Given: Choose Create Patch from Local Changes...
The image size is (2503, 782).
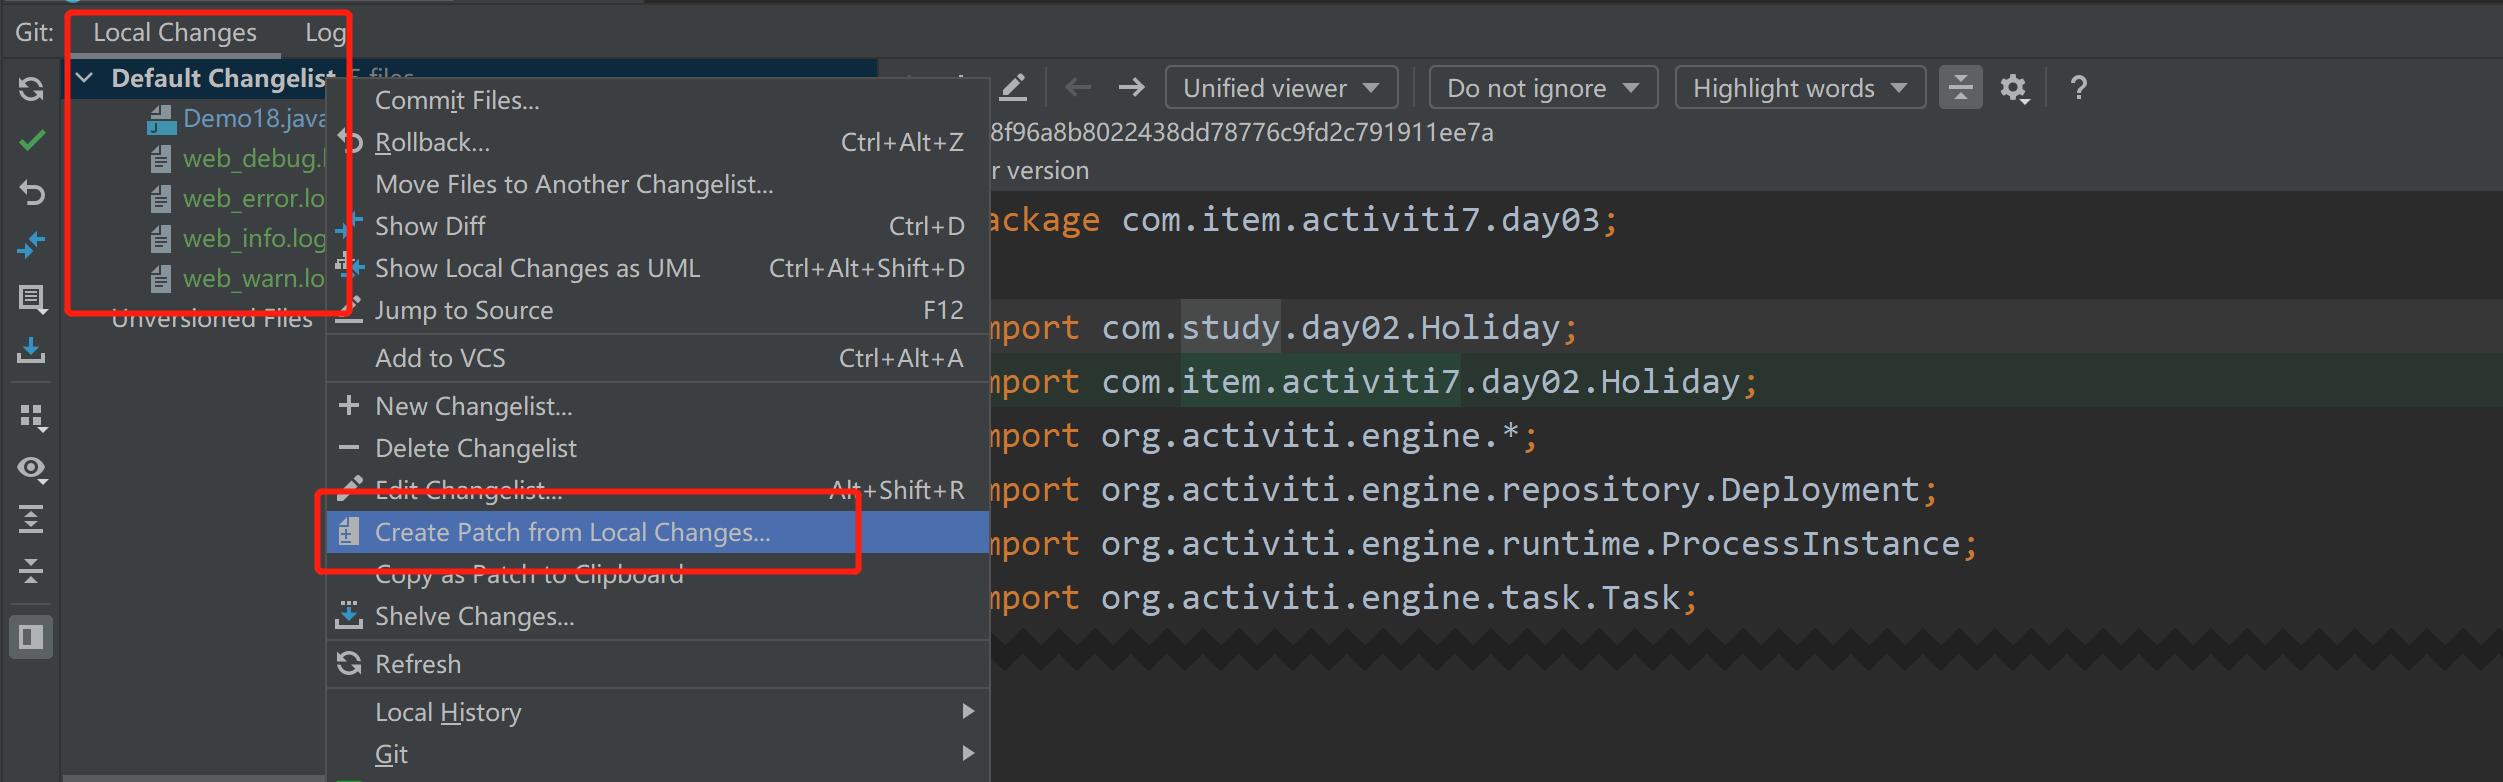Looking at the screenshot, I should click(658, 532).
